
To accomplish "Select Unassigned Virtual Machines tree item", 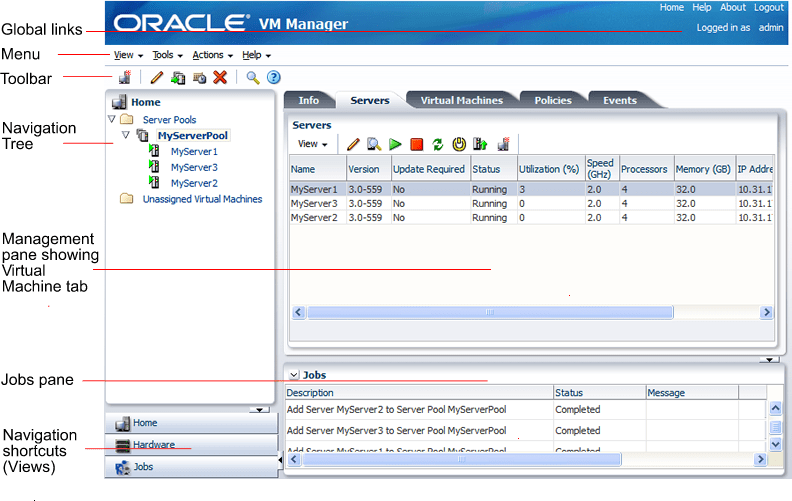I will (202, 199).
